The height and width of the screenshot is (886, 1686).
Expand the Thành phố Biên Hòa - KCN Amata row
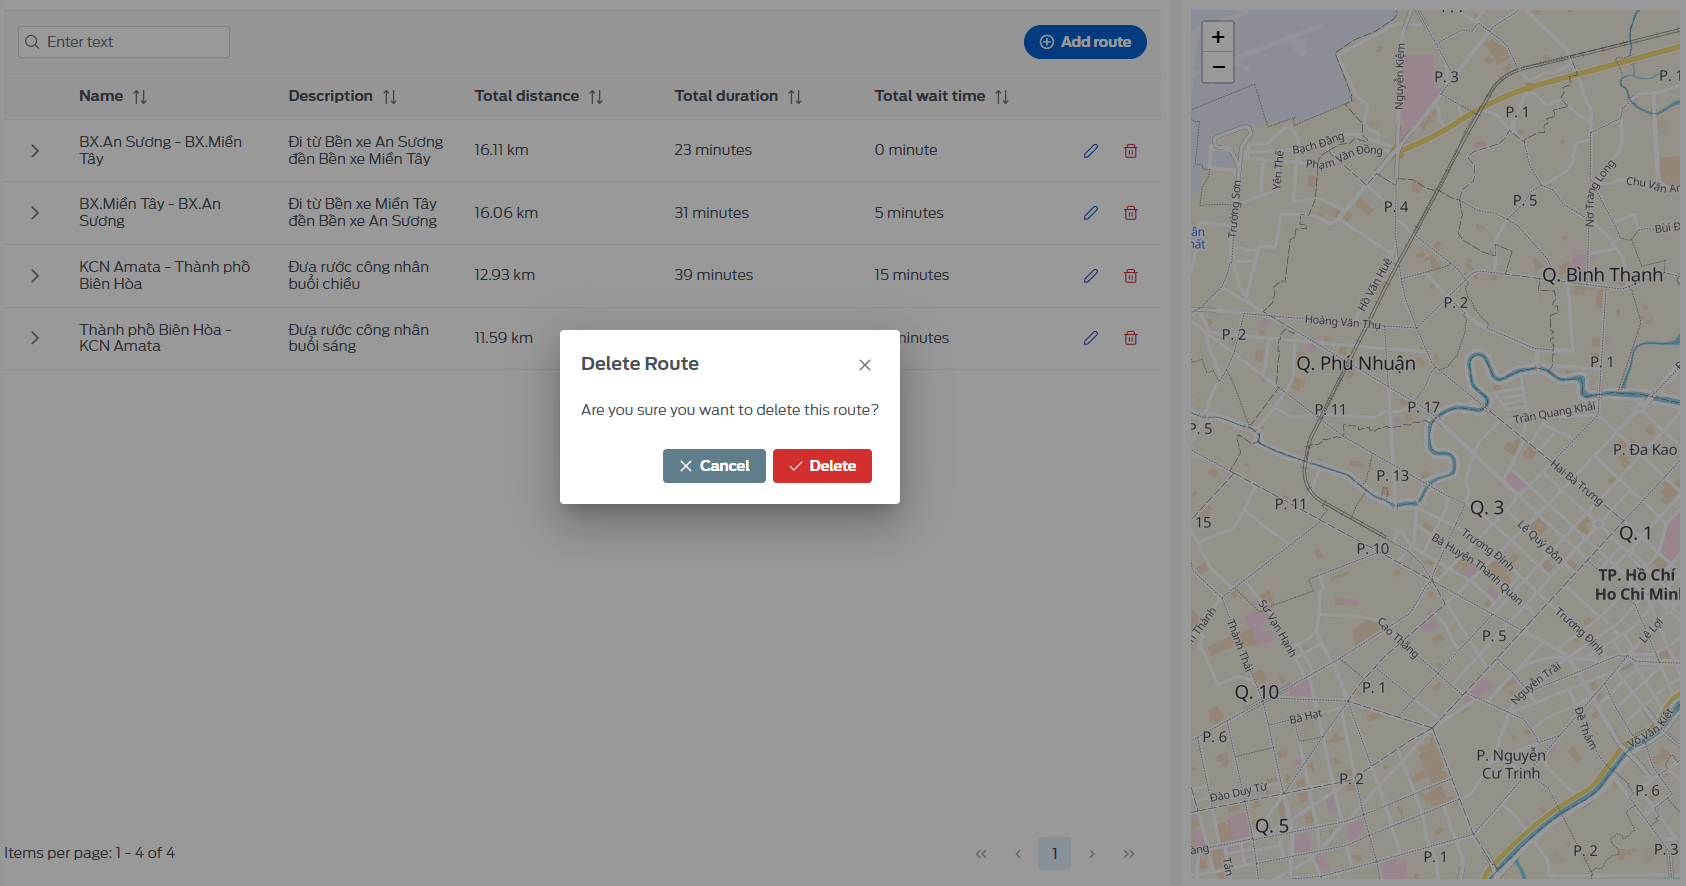[x=35, y=338]
